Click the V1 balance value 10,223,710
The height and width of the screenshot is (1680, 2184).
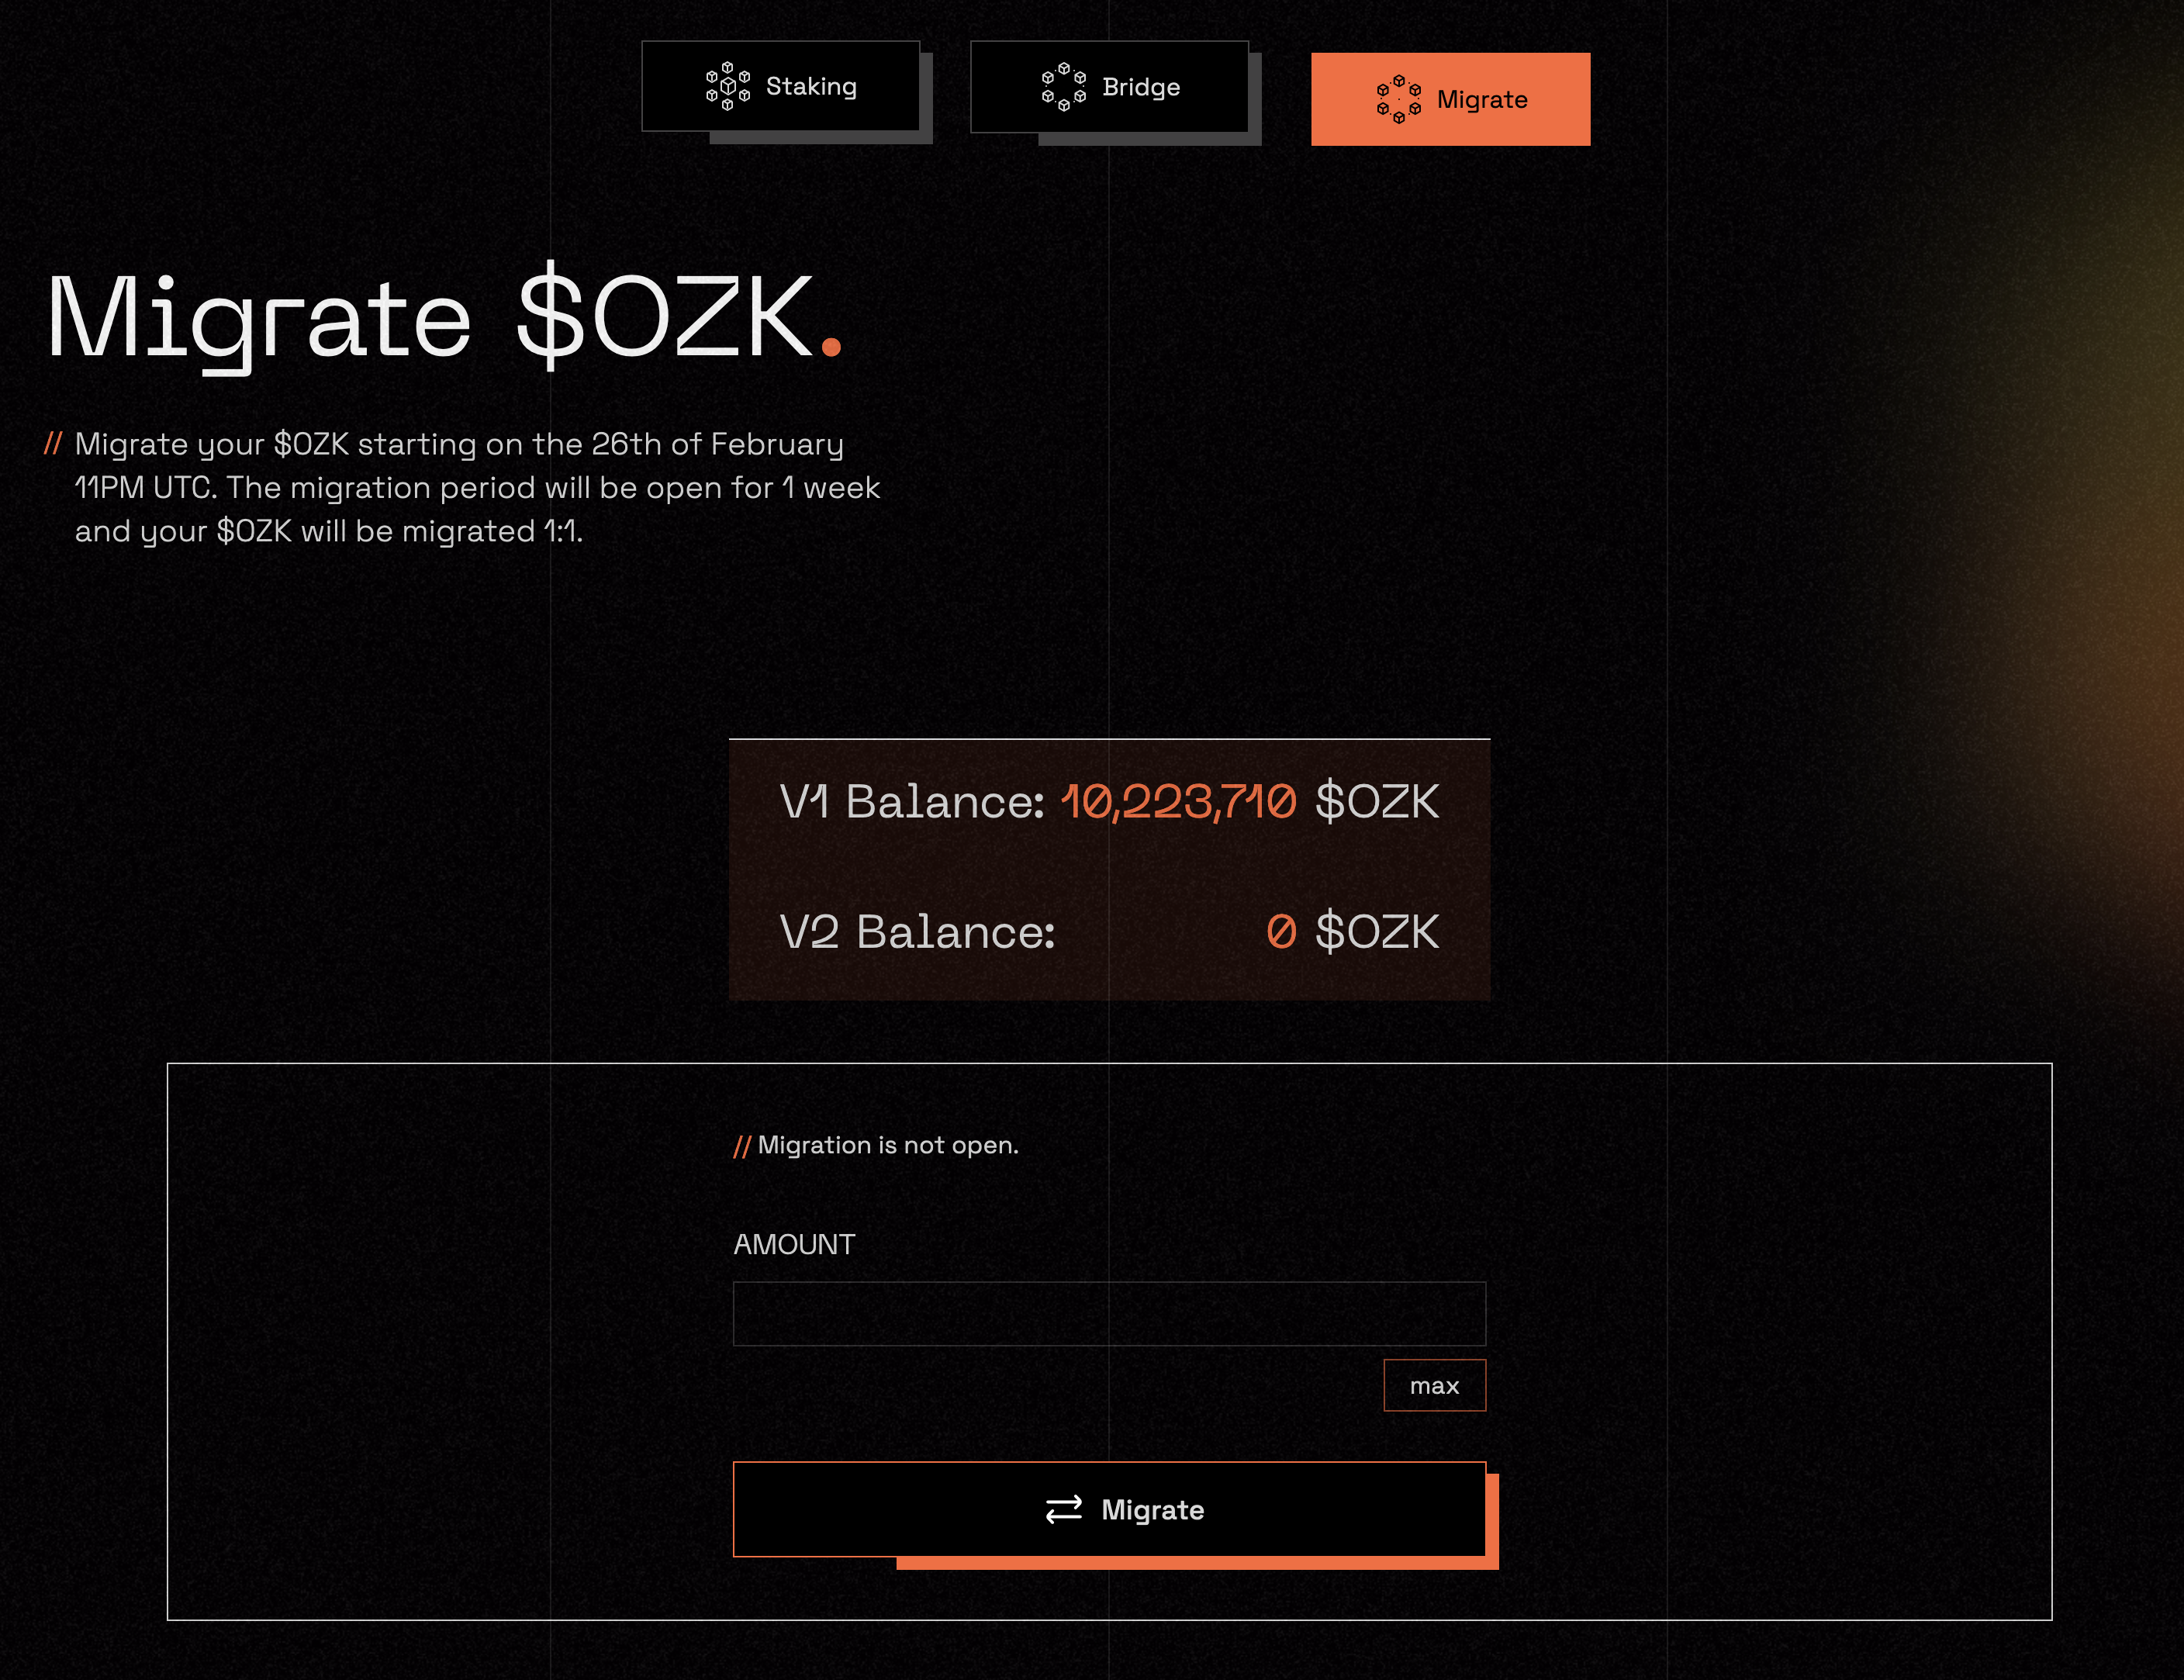tap(1178, 802)
